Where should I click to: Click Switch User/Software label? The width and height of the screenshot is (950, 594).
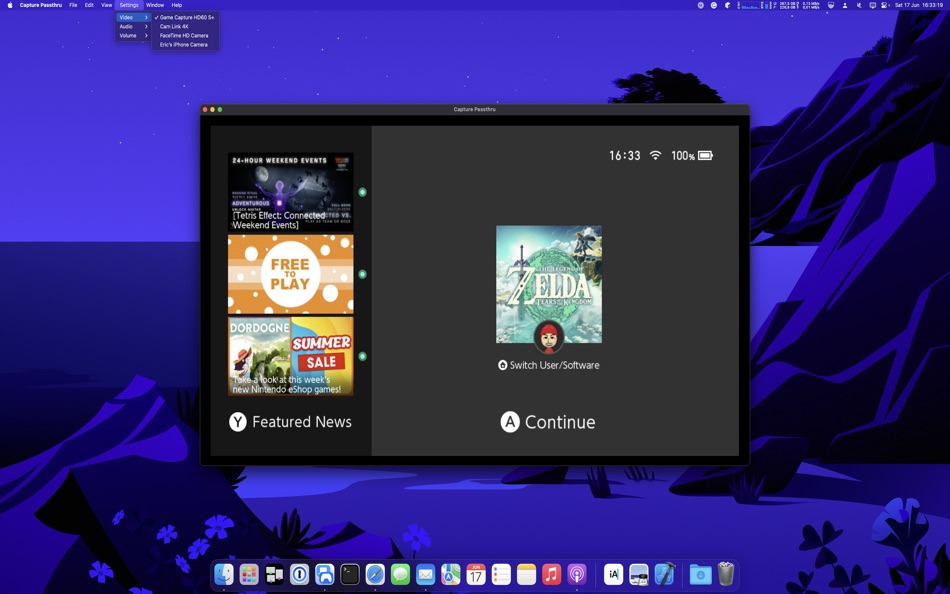pyautogui.click(x=548, y=365)
